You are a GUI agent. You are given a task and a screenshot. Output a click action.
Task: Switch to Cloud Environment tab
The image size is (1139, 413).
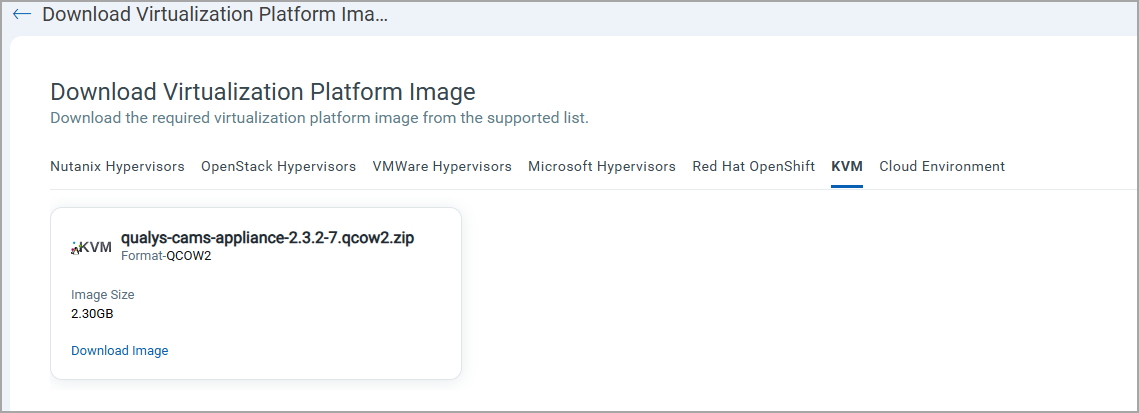coord(942,166)
